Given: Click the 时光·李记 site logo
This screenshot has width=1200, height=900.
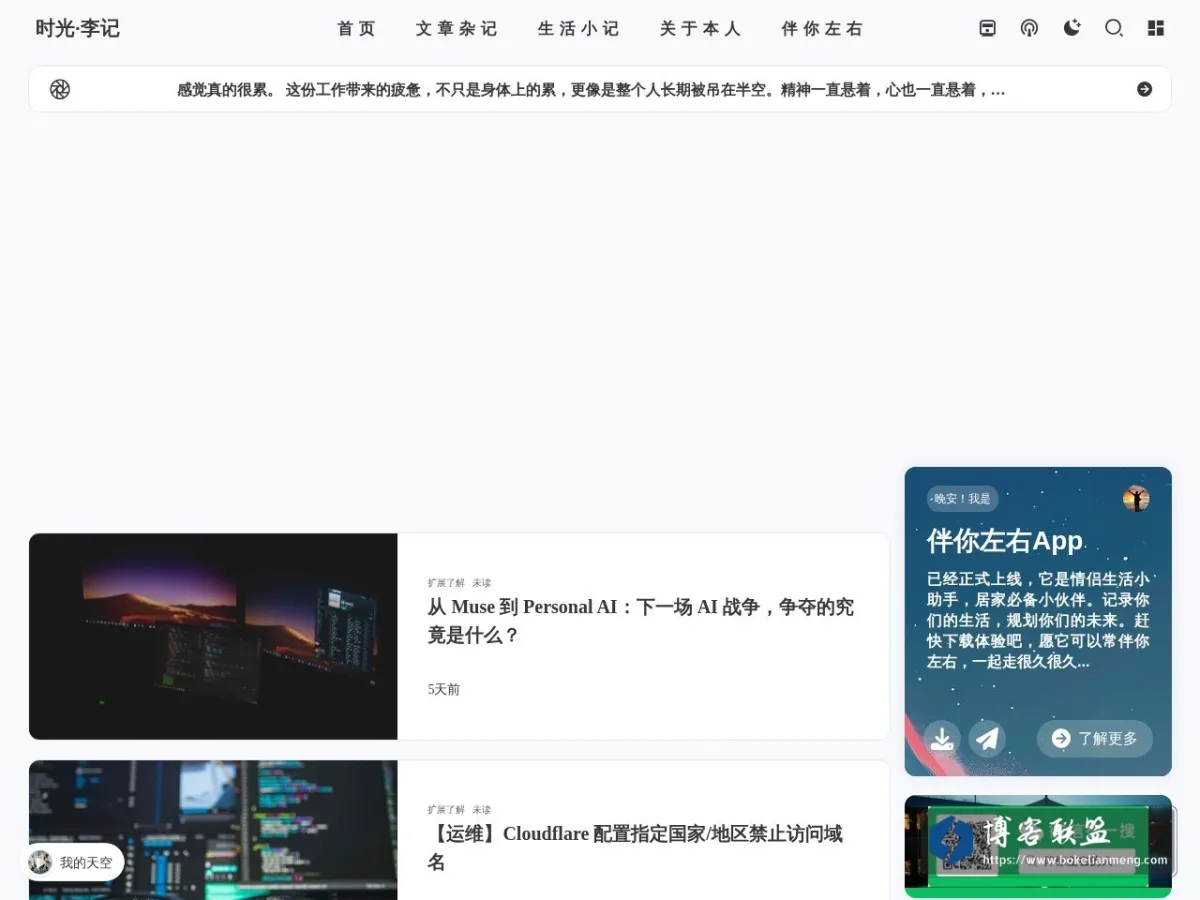Looking at the screenshot, I should pos(78,28).
